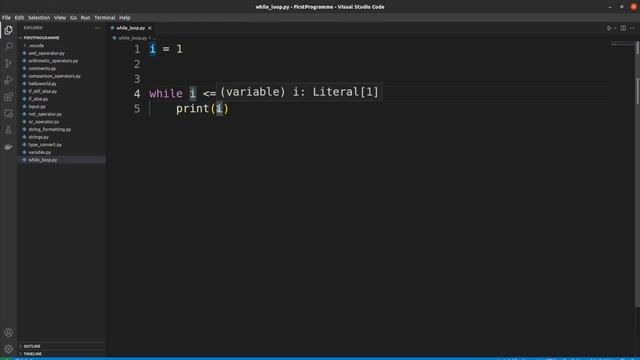Screen dimensions: 640x360
Task: Open the Edit menu
Action: click(x=19, y=18)
